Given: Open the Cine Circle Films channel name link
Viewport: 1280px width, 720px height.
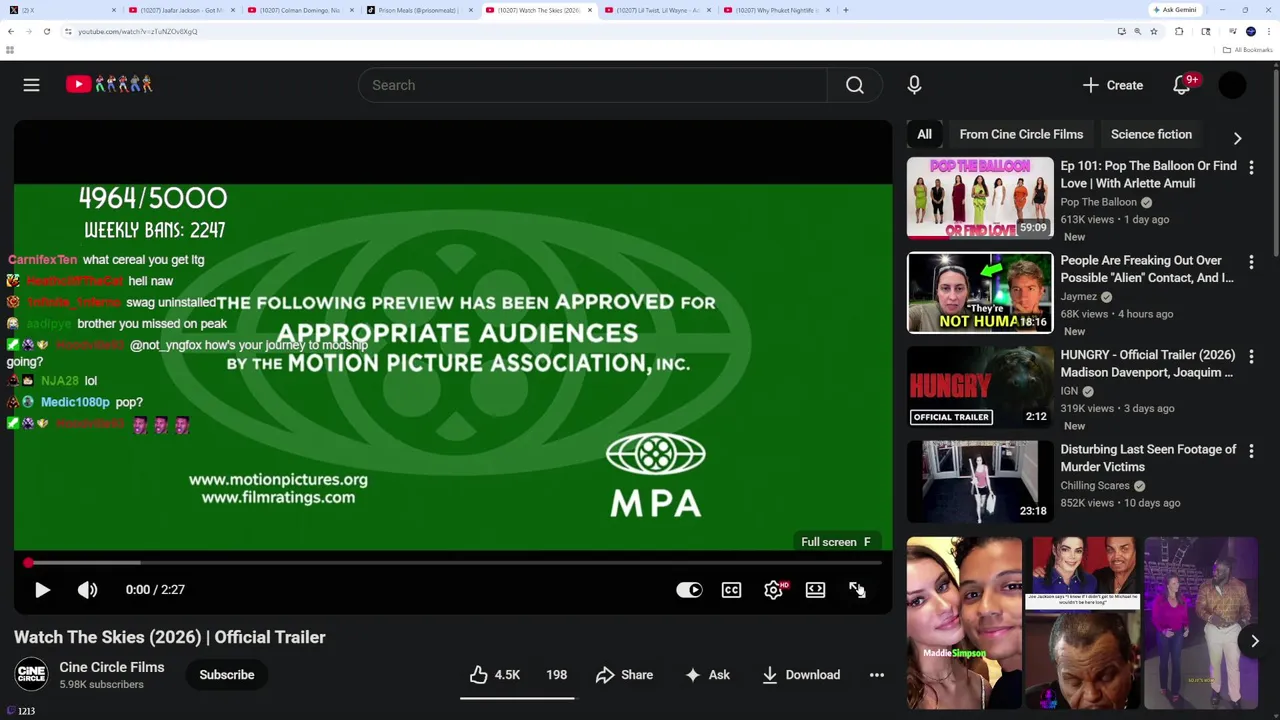Looking at the screenshot, I should 112,667.
